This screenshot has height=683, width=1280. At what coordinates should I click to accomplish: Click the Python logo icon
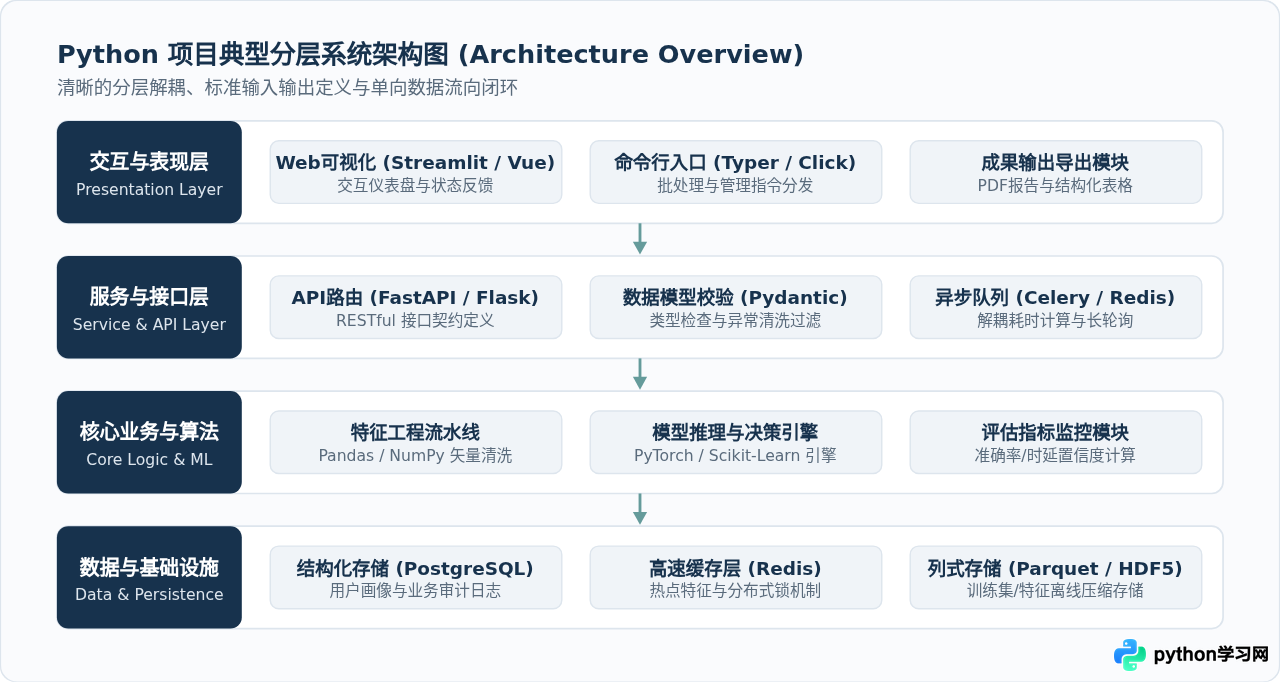coord(1130,655)
